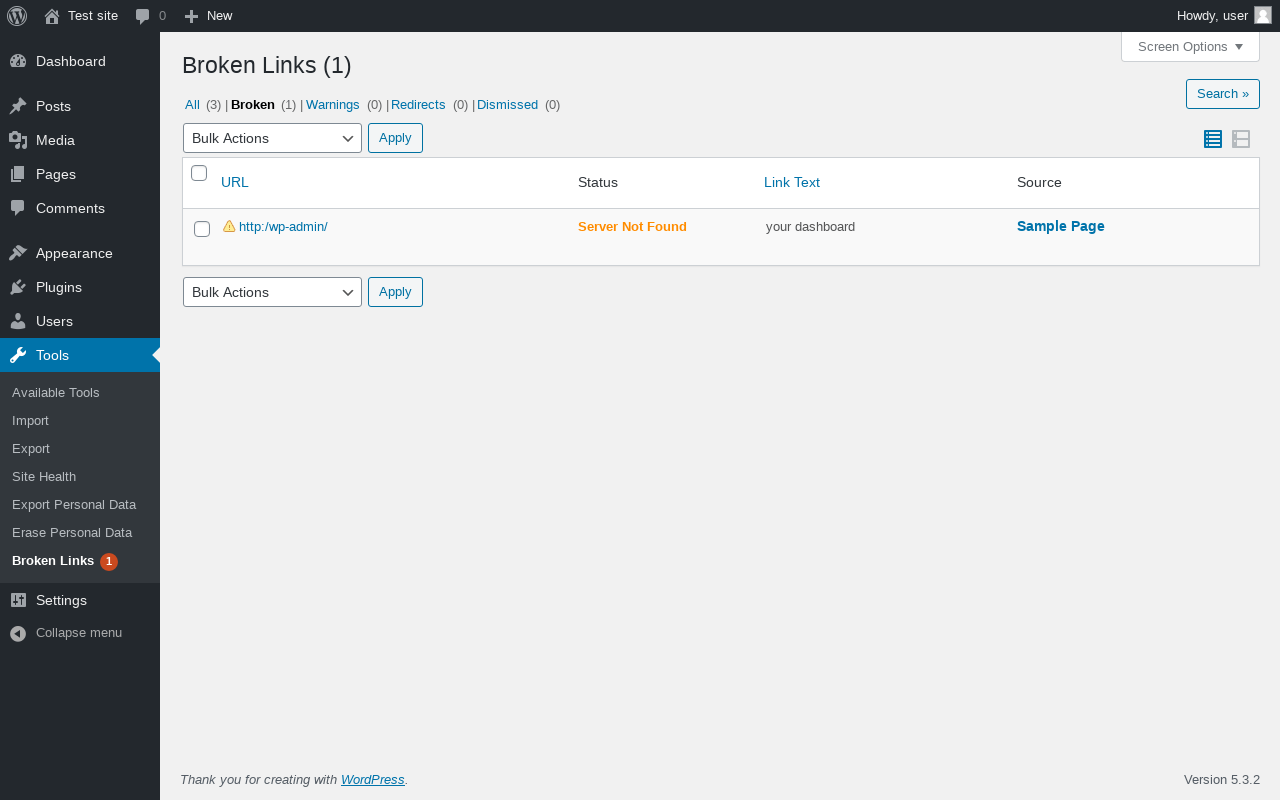Click the warning icon beside http:/wp-admin/
The image size is (1280, 800).
click(229, 226)
